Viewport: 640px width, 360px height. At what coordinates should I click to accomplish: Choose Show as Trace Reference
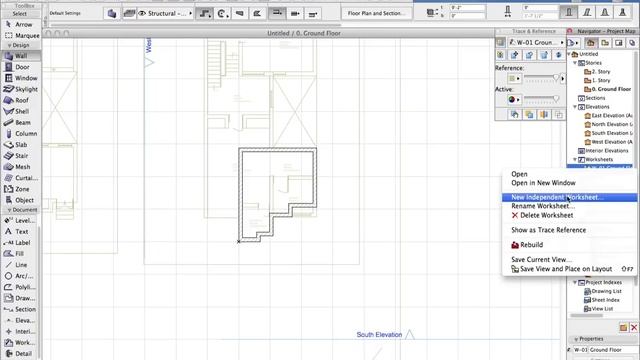569,230
